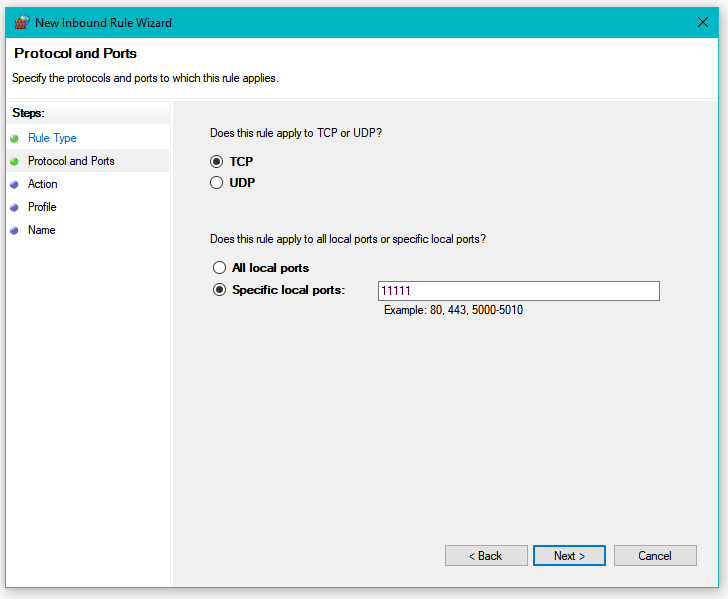Select the Protocol and Ports step
Image resolution: width=728 pixels, height=599 pixels.
pyautogui.click(x=71, y=161)
